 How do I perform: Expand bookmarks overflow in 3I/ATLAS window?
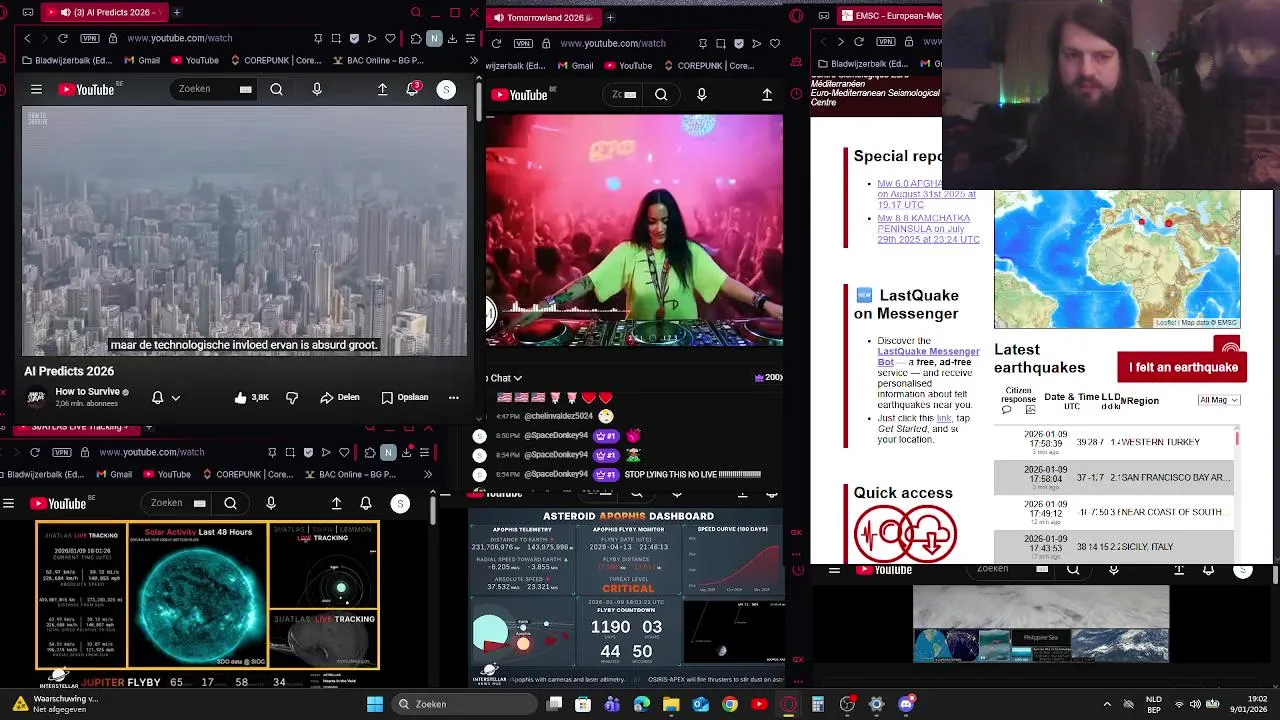coord(428,474)
